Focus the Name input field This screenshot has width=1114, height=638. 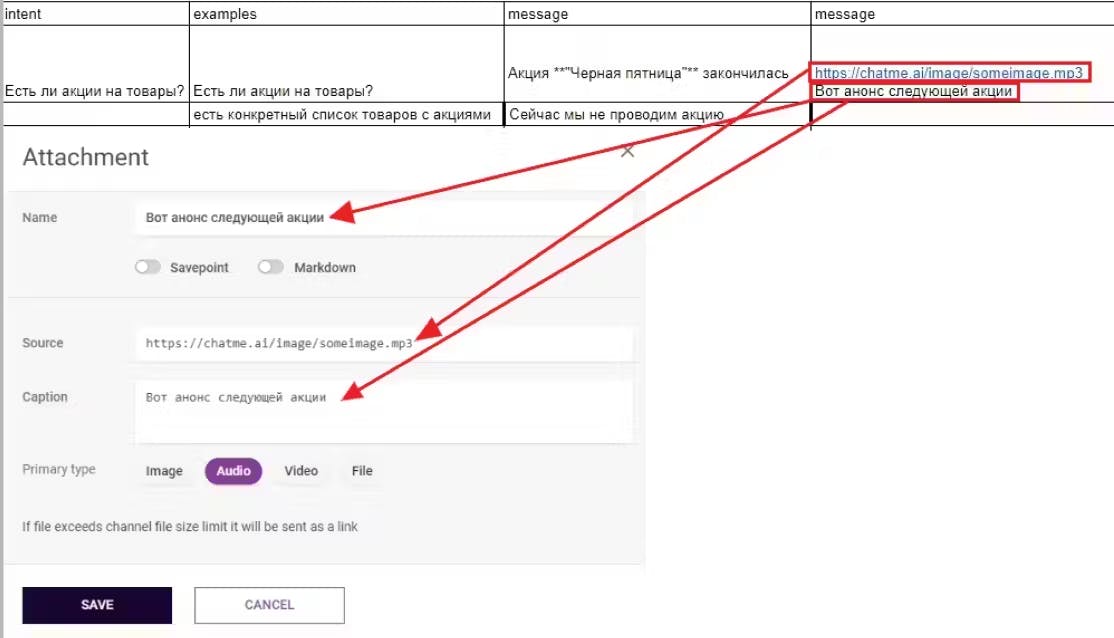[x=383, y=217]
